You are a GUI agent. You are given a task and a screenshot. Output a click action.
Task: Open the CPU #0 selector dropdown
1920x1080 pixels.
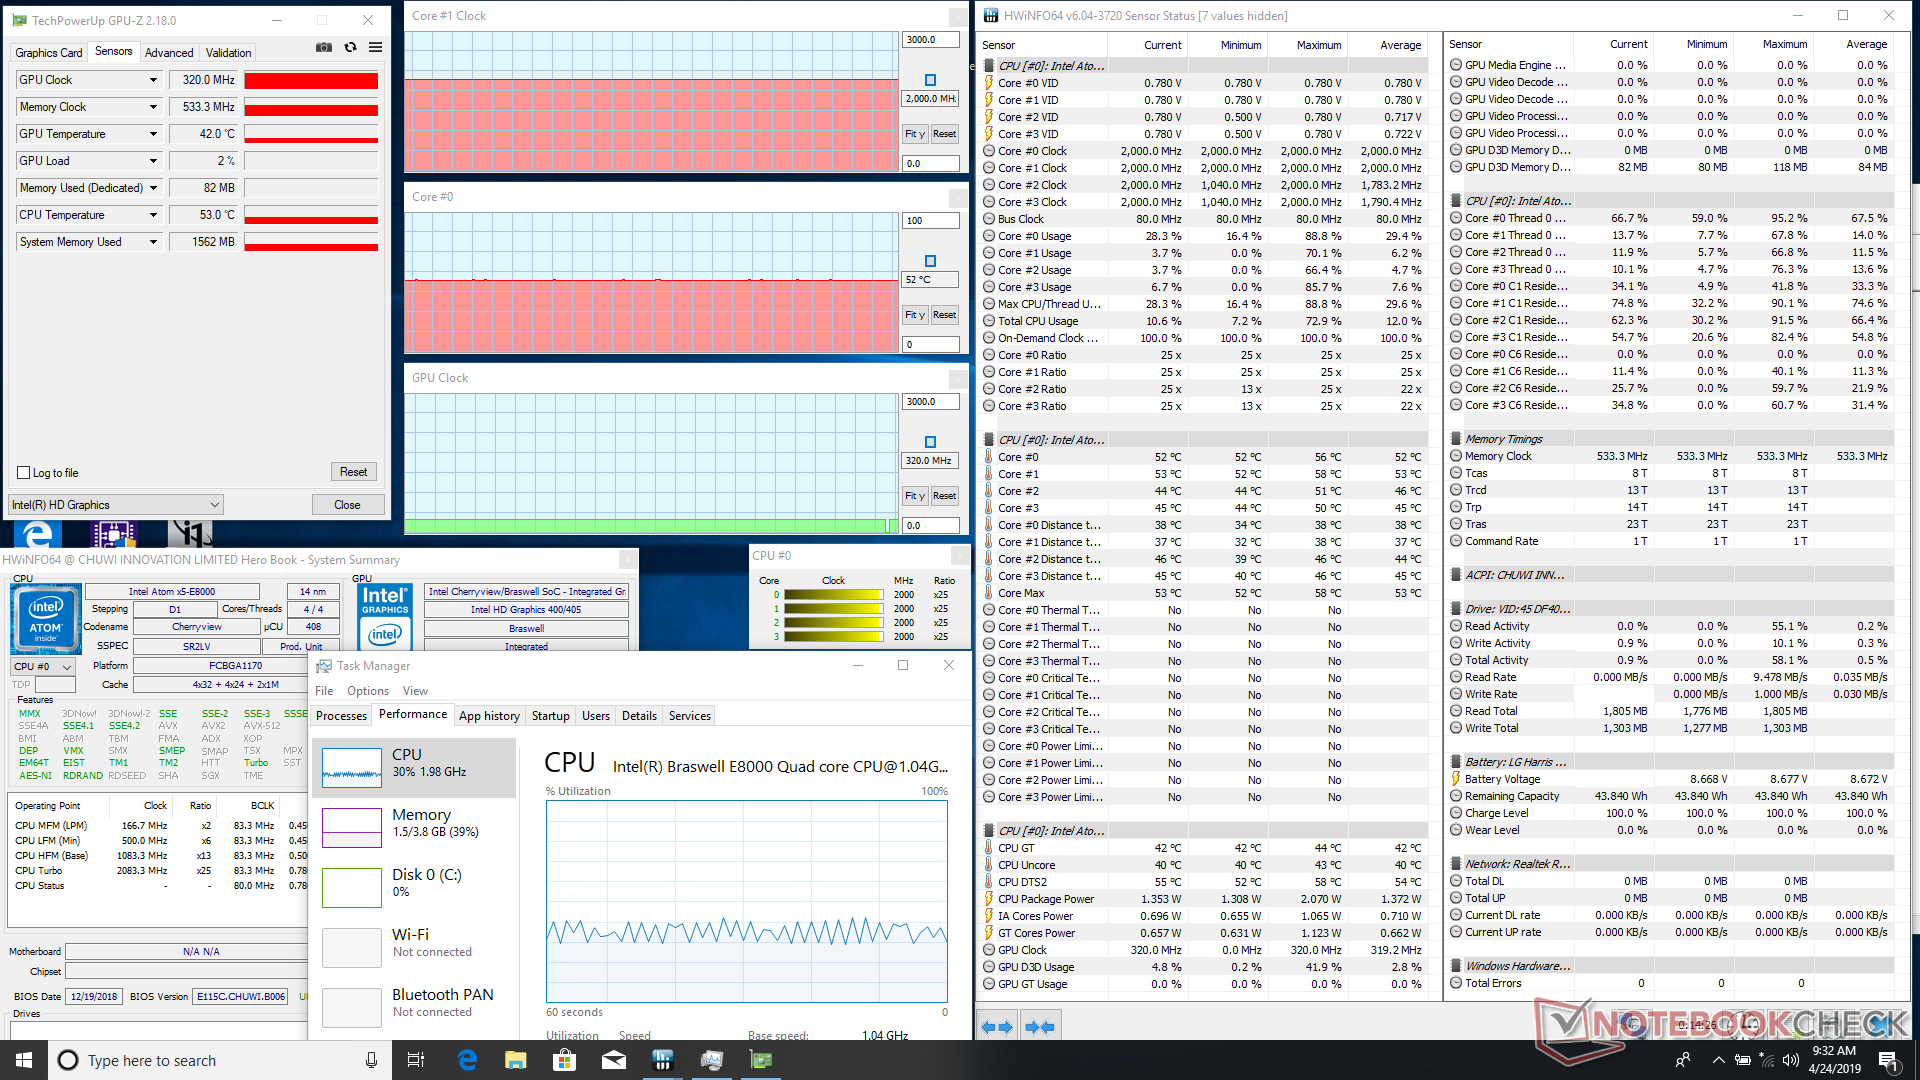[x=67, y=667]
